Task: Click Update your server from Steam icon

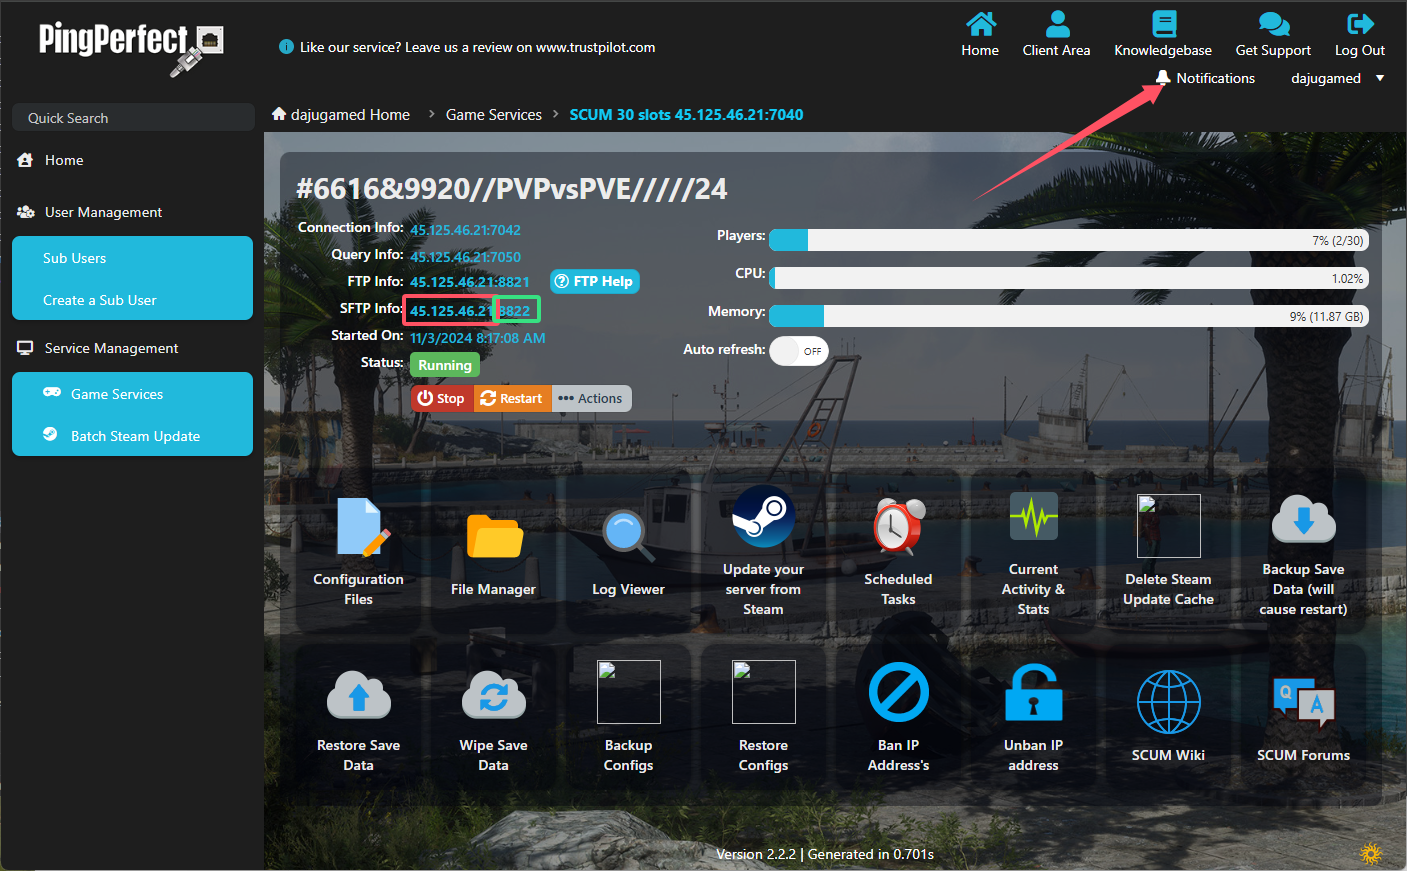Action: pyautogui.click(x=763, y=517)
